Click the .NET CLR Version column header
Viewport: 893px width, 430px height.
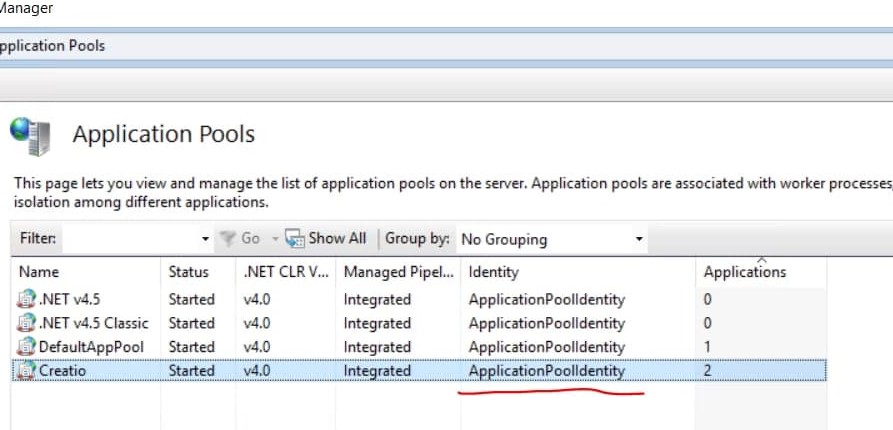coord(285,272)
